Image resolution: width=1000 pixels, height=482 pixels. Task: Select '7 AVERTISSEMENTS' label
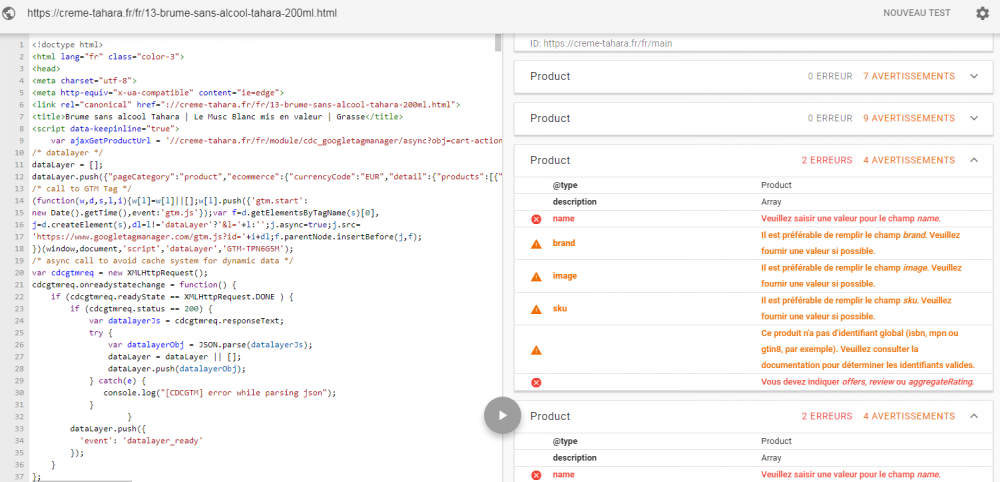coord(909,77)
